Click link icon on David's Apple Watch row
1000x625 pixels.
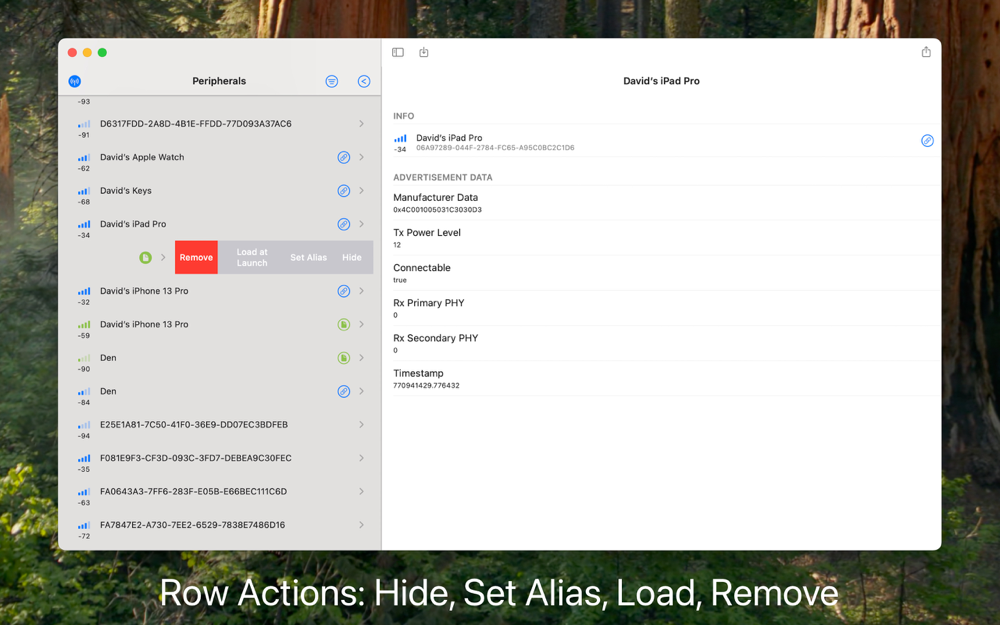click(x=344, y=158)
